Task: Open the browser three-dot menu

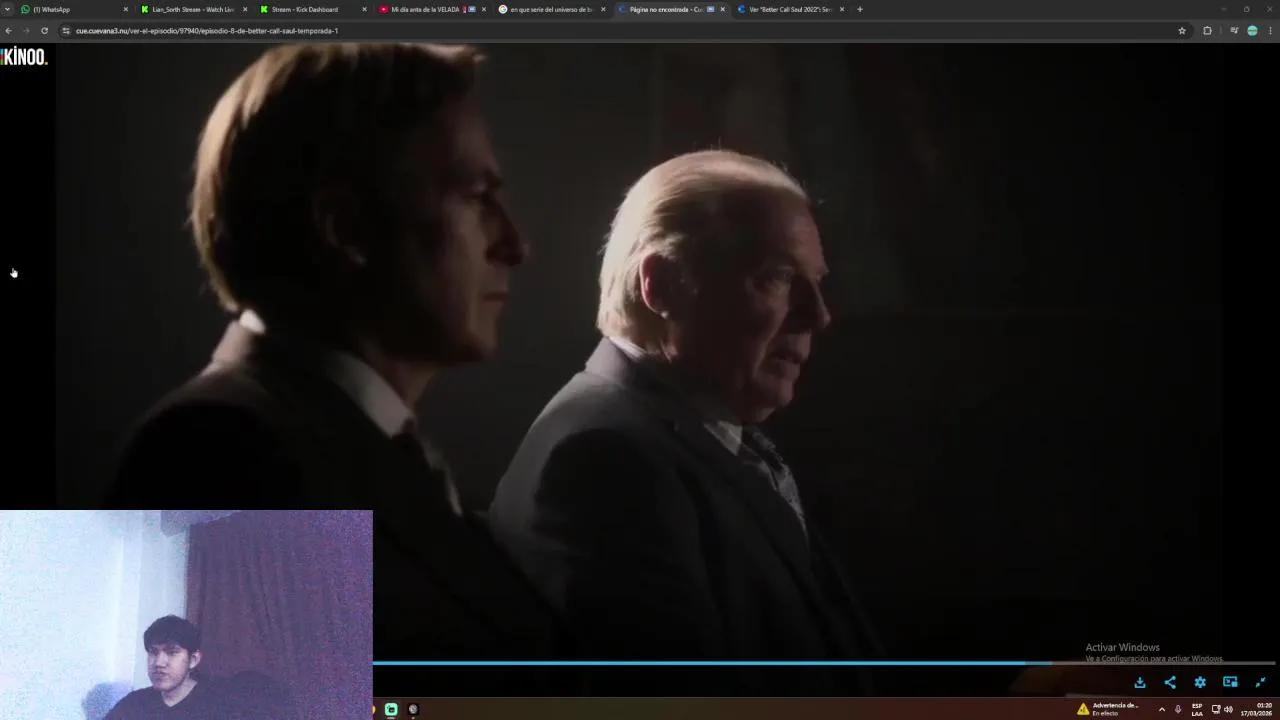Action: click(x=1271, y=31)
